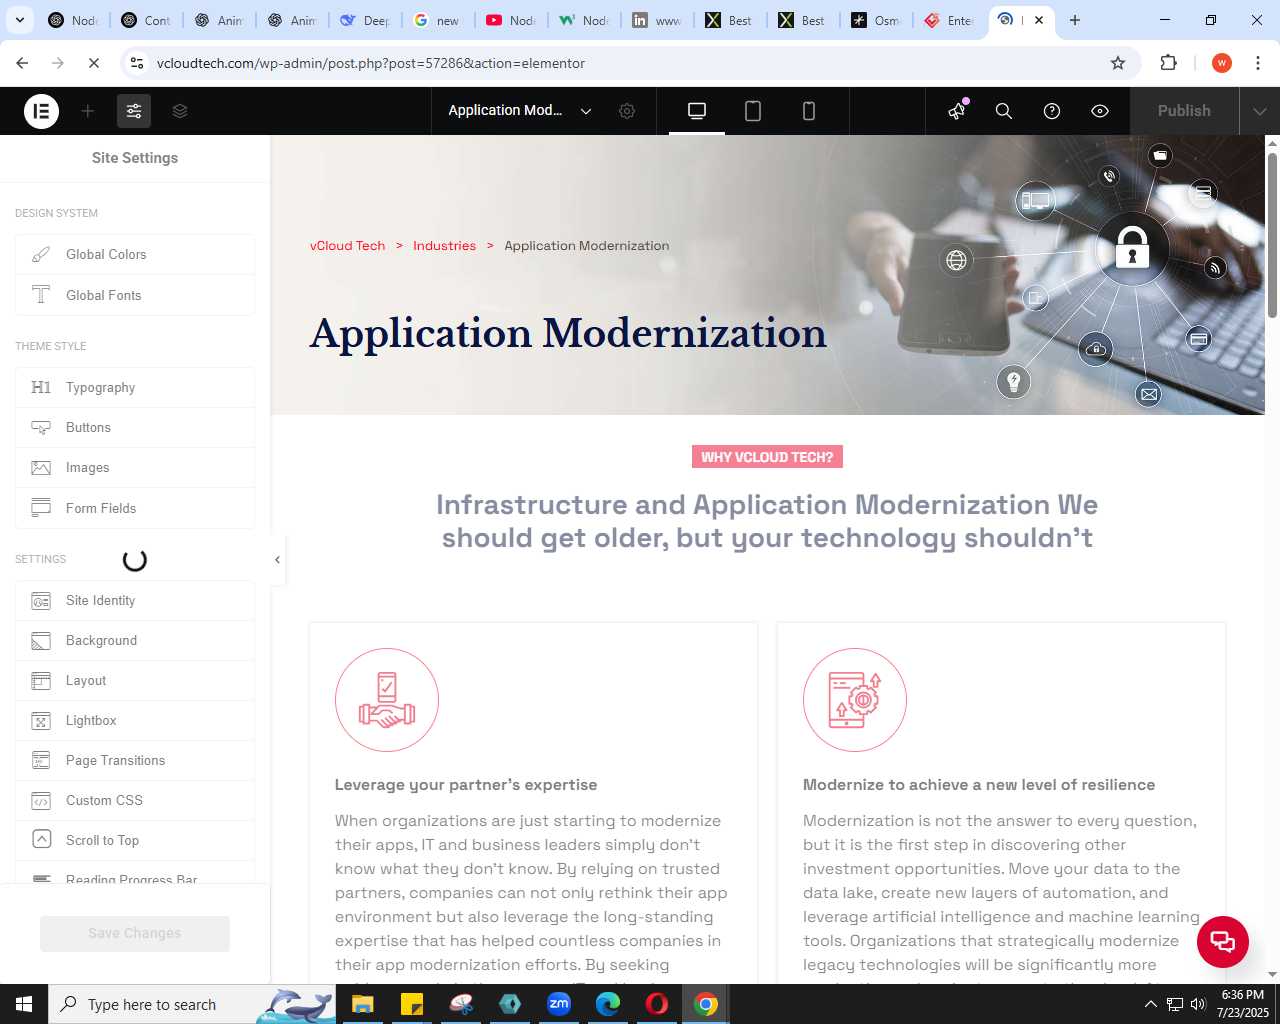Preview changes with eye icon
1280x1024 pixels.
pyautogui.click(x=1100, y=111)
